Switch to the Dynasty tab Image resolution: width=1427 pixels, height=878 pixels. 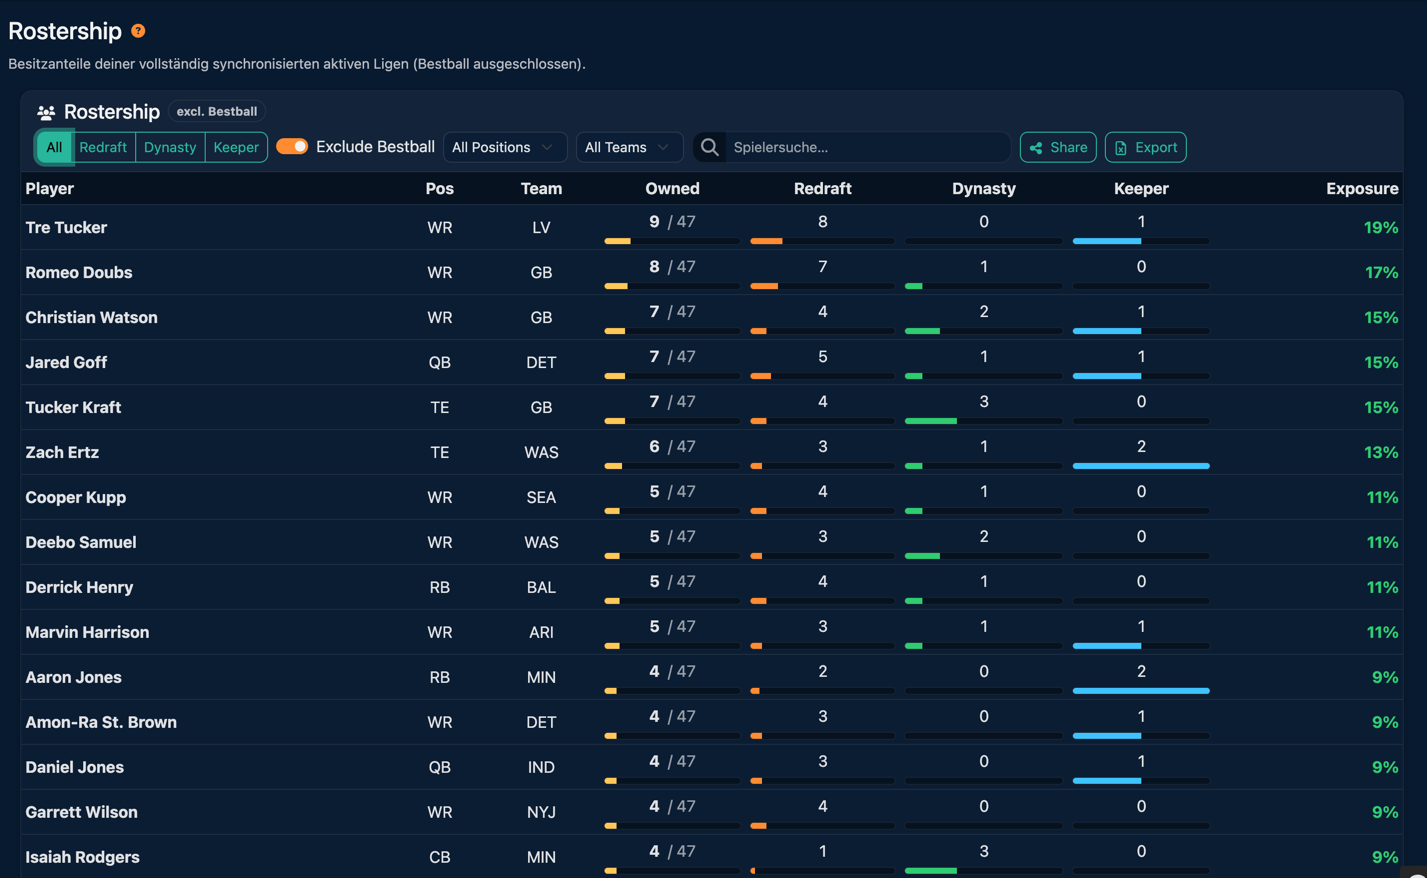[x=170, y=147]
